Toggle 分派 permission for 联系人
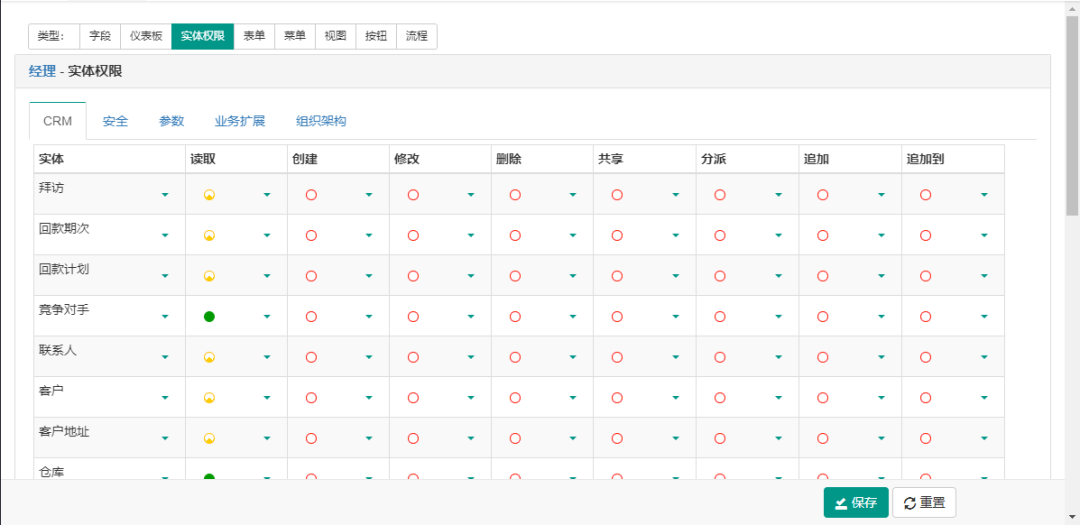The width and height of the screenshot is (1080, 525). tap(720, 358)
